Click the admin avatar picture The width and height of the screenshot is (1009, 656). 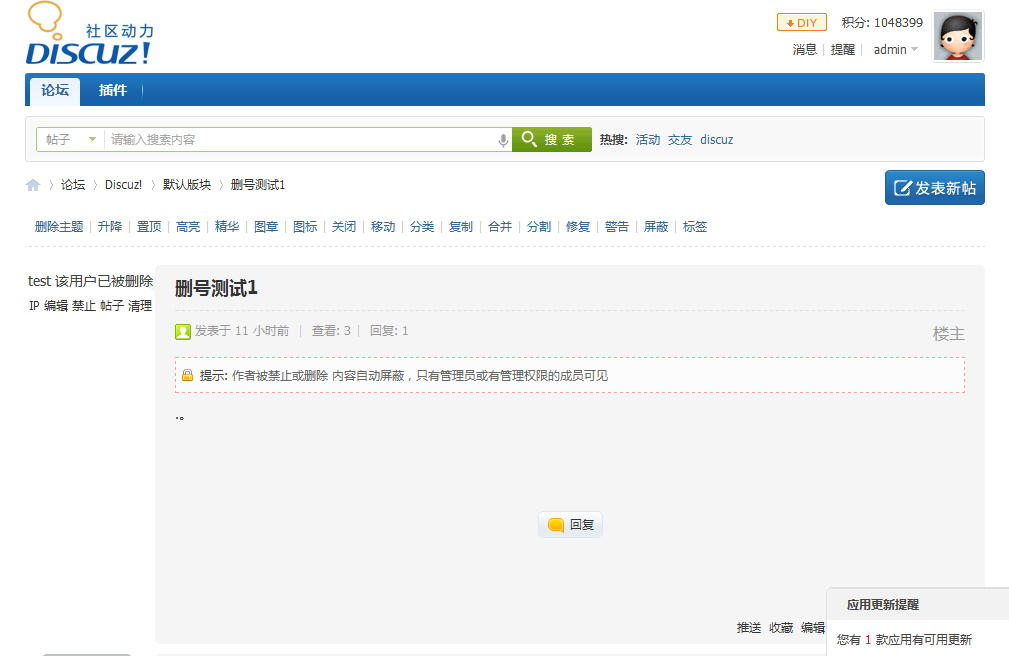958,37
